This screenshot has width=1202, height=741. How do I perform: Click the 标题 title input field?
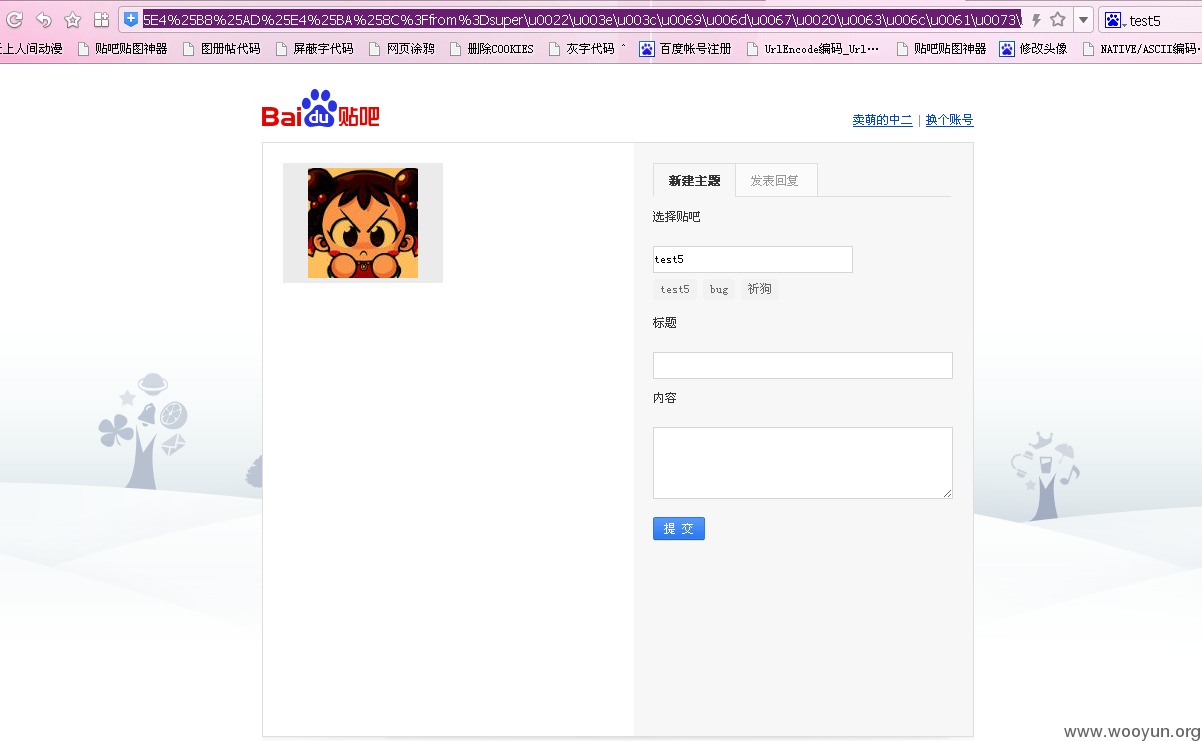pos(803,365)
